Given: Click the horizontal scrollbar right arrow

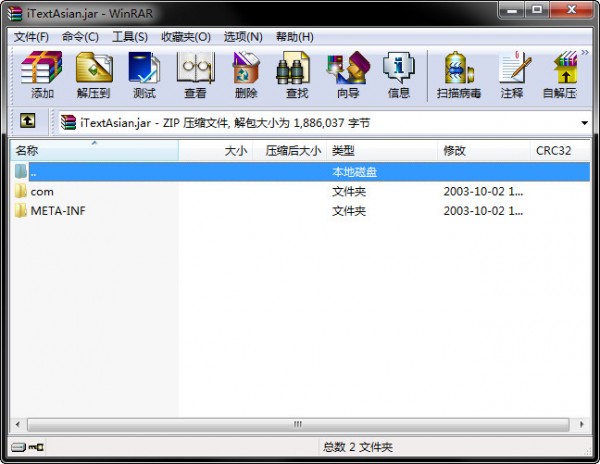Looking at the screenshot, I should click(582, 424).
